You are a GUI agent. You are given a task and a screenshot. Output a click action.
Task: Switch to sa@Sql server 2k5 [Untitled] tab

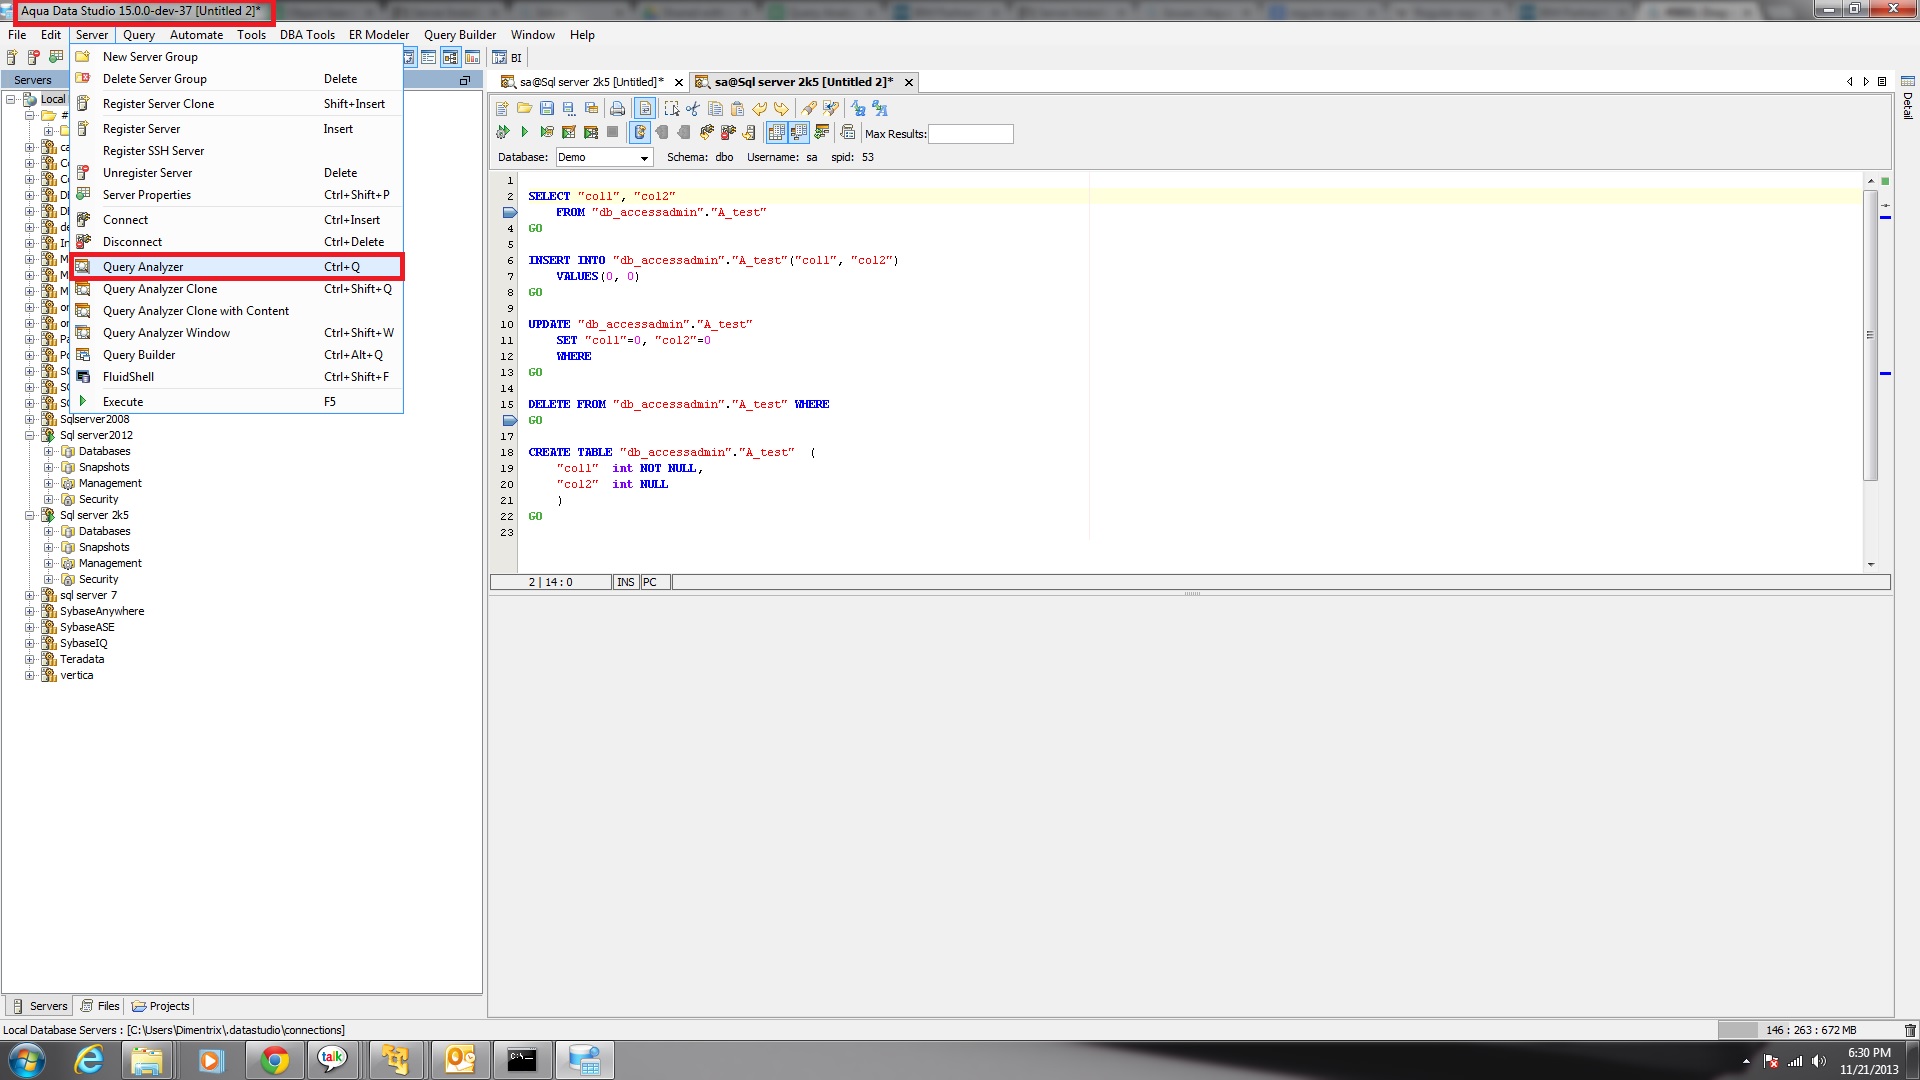(x=590, y=82)
